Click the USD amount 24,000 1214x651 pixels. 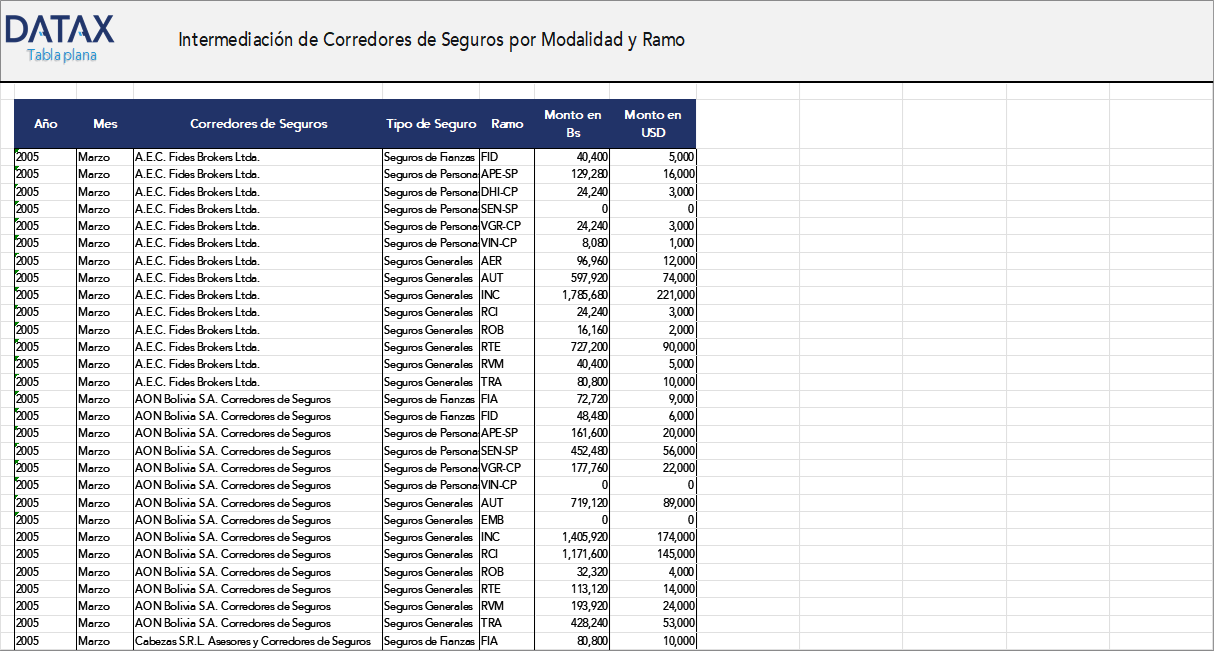(x=653, y=606)
